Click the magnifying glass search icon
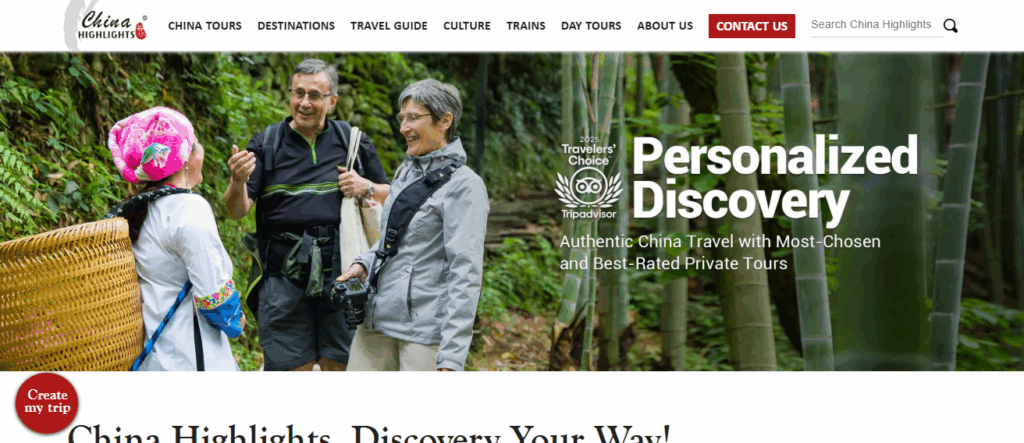 [950, 26]
